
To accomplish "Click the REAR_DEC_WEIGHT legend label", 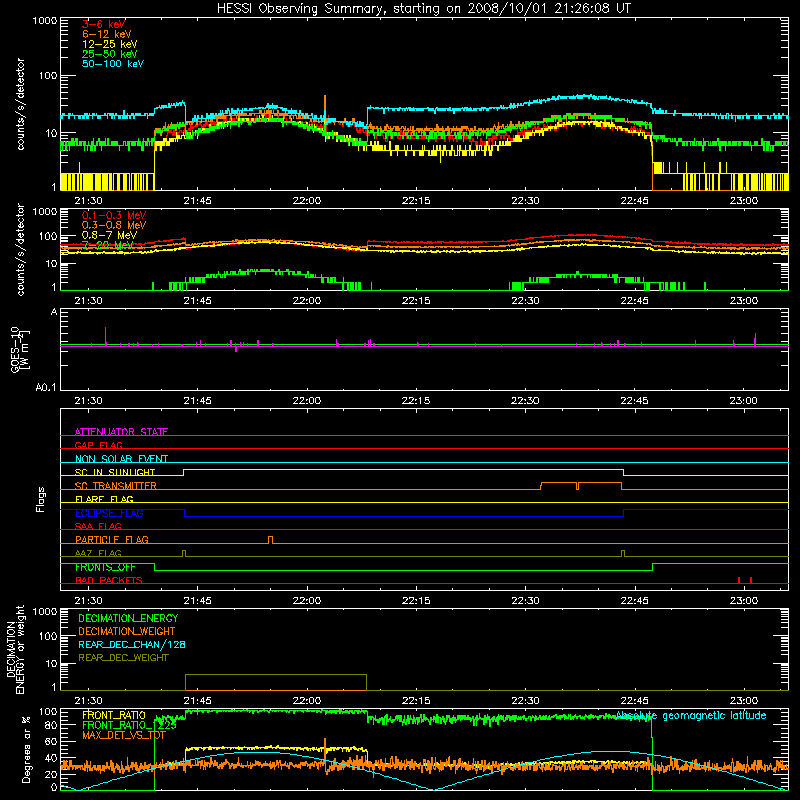I will [x=123, y=658].
